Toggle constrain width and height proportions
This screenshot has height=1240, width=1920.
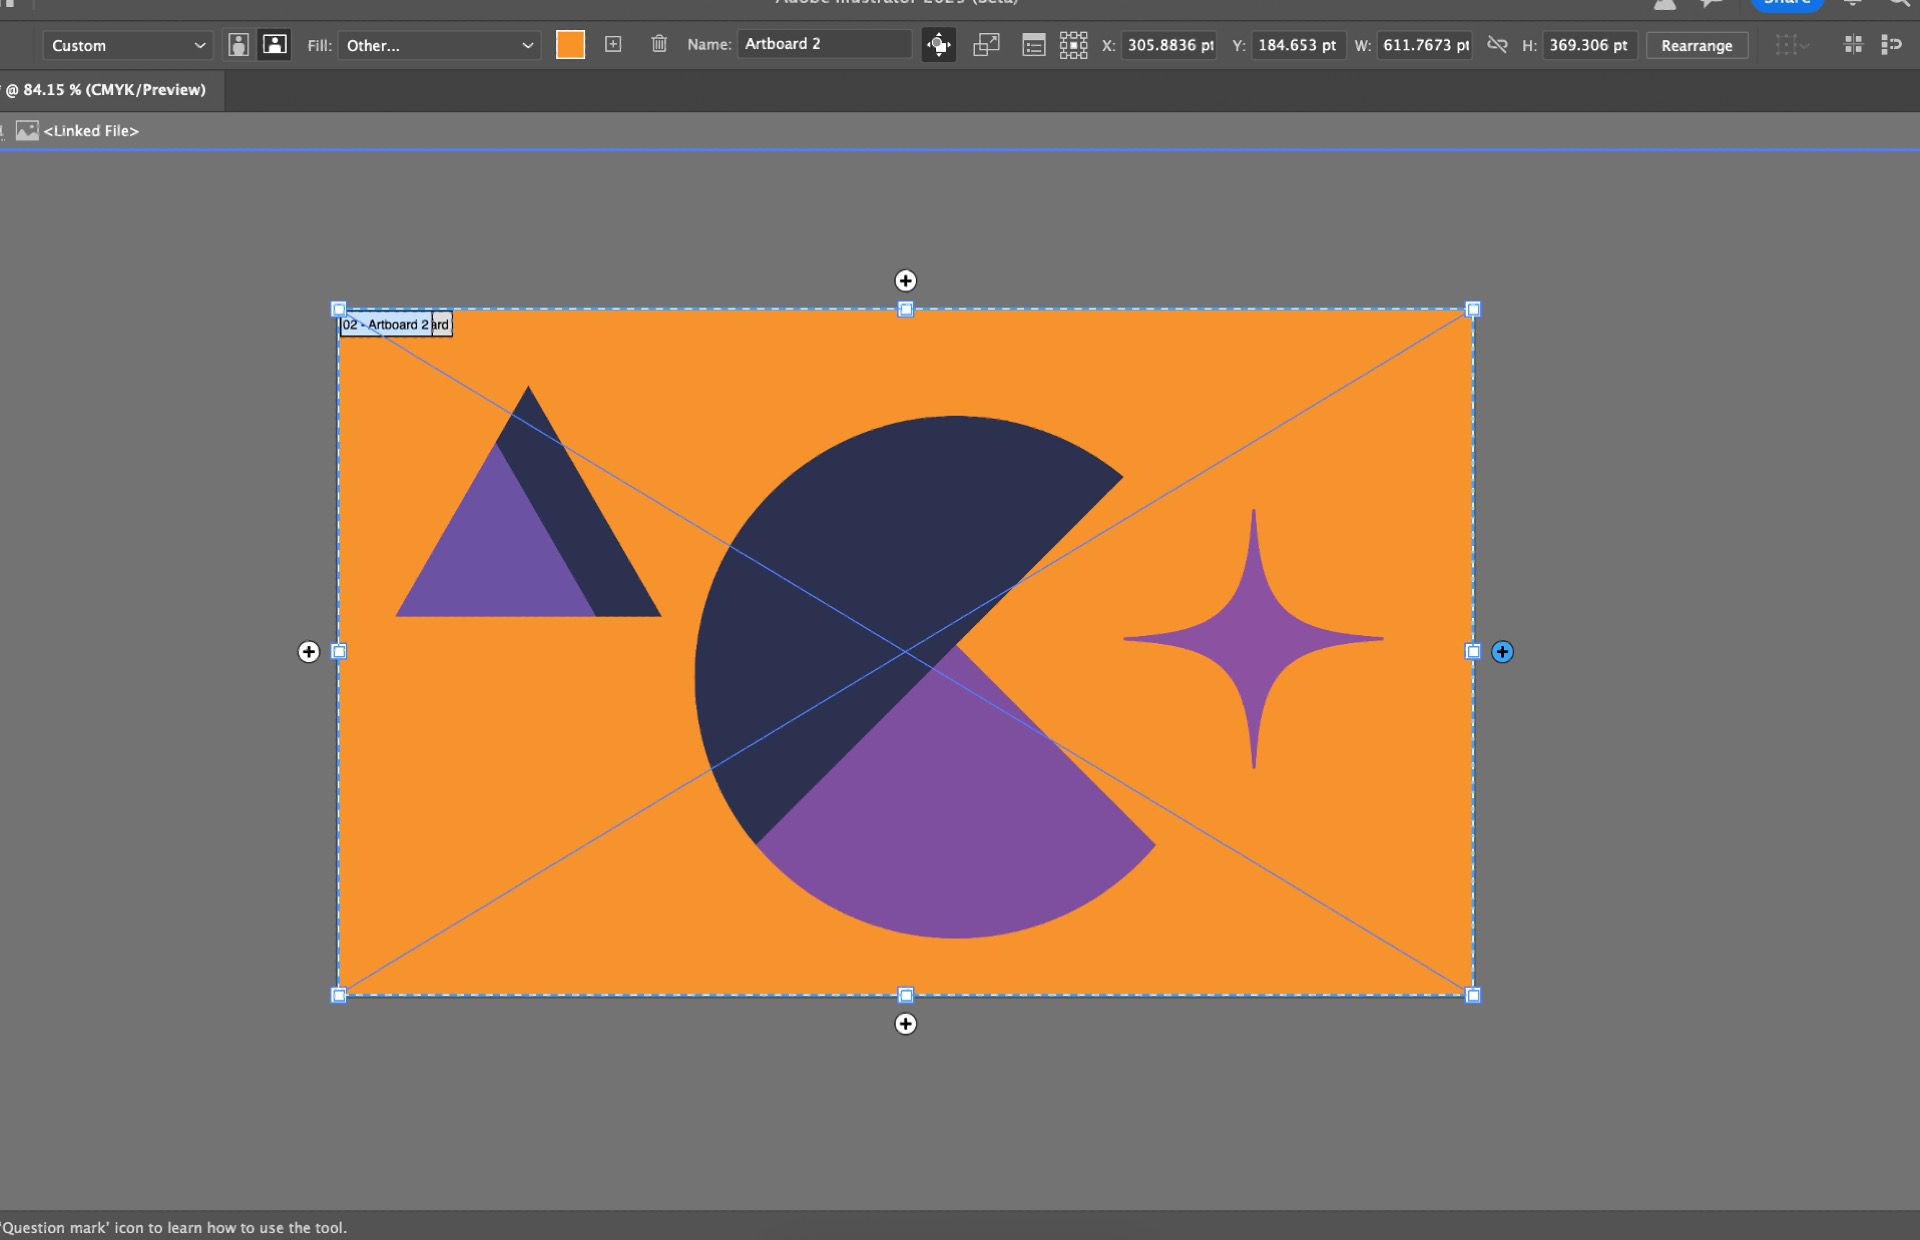click(x=1496, y=45)
